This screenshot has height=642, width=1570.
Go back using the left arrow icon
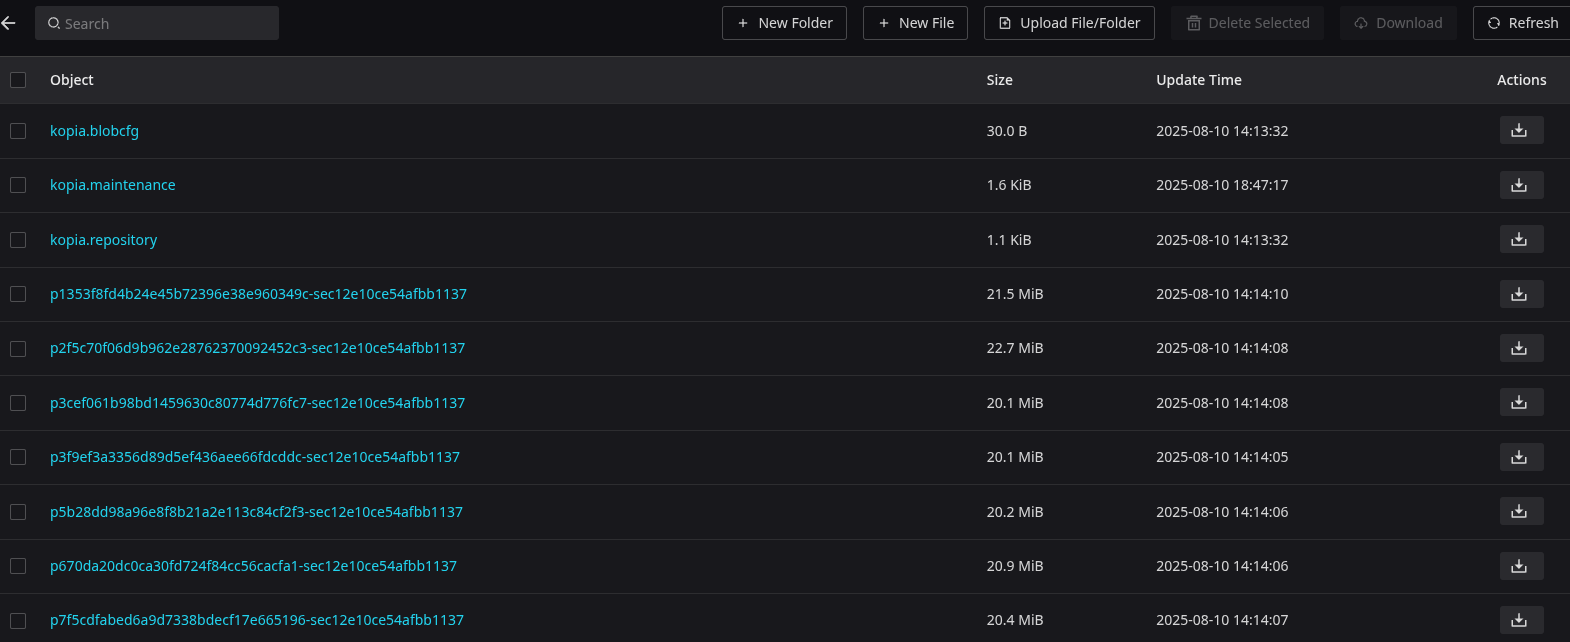point(9,23)
